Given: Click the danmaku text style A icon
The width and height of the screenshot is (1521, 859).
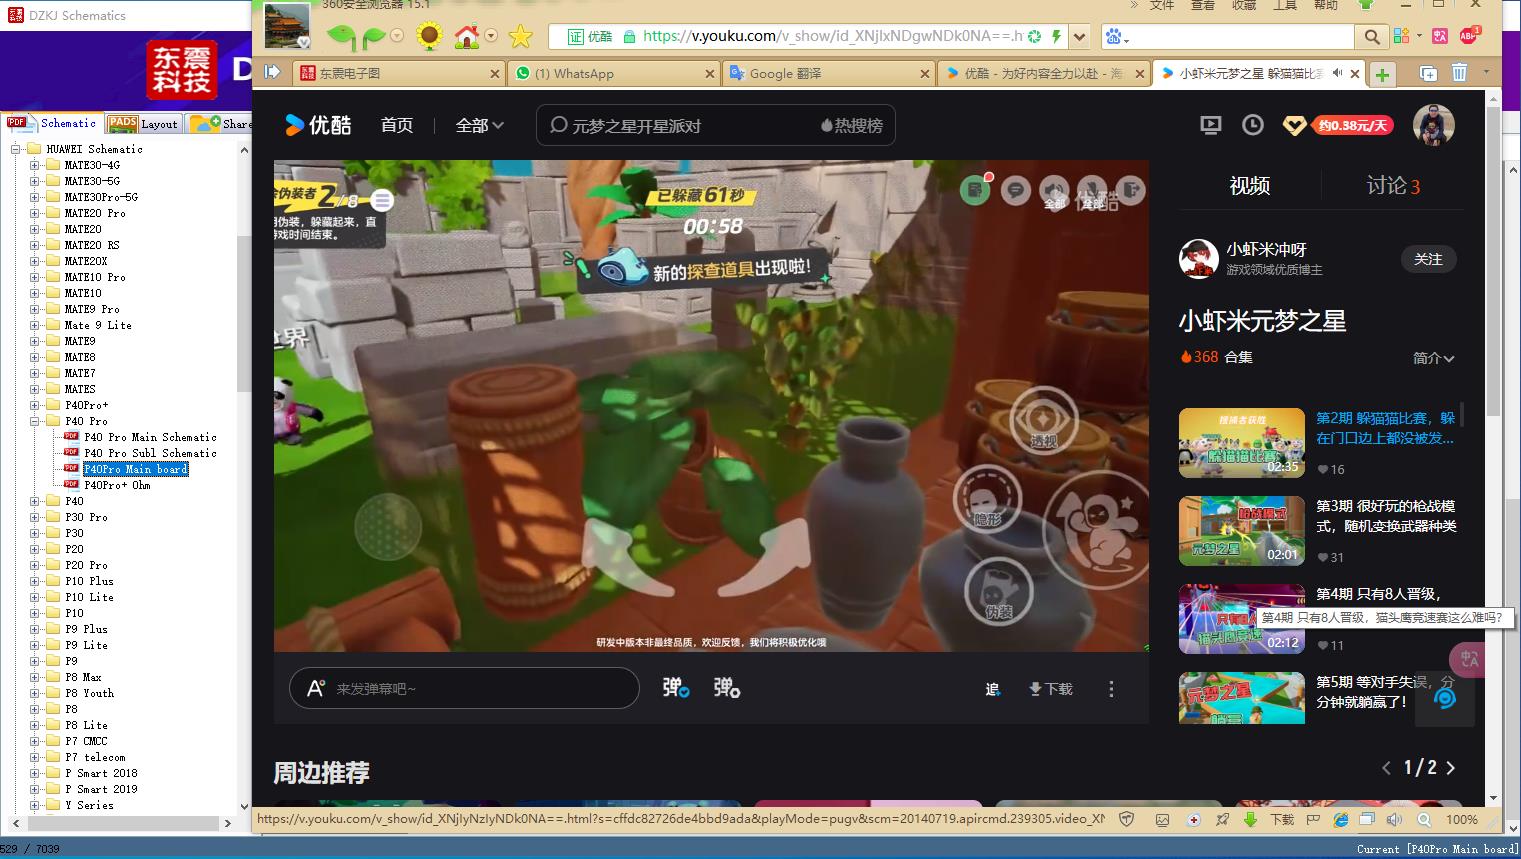Looking at the screenshot, I should click(315, 688).
